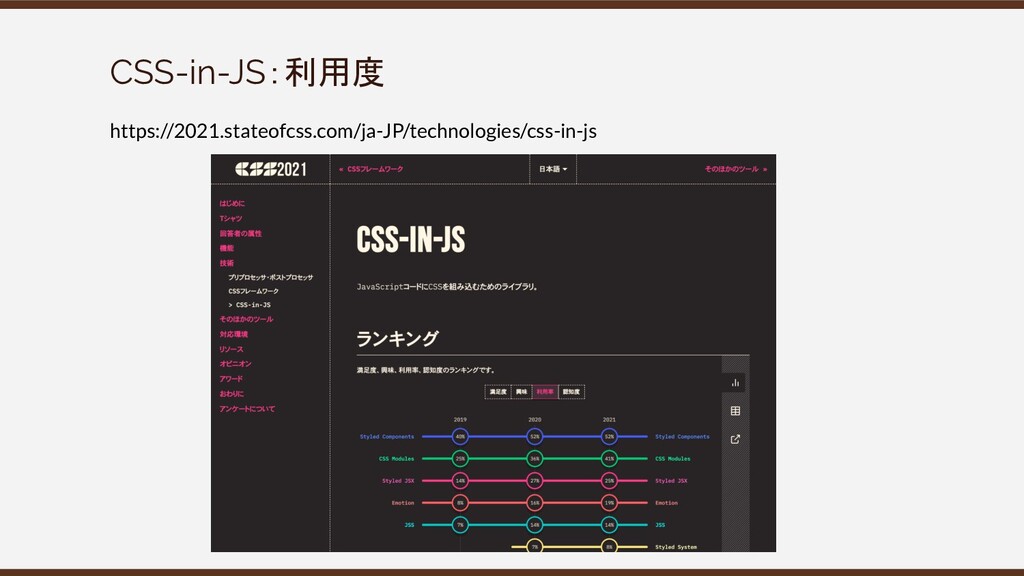Click Styled Components 2020 data point
The height and width of the screenshot is (576, 1024).
point(535,436)
